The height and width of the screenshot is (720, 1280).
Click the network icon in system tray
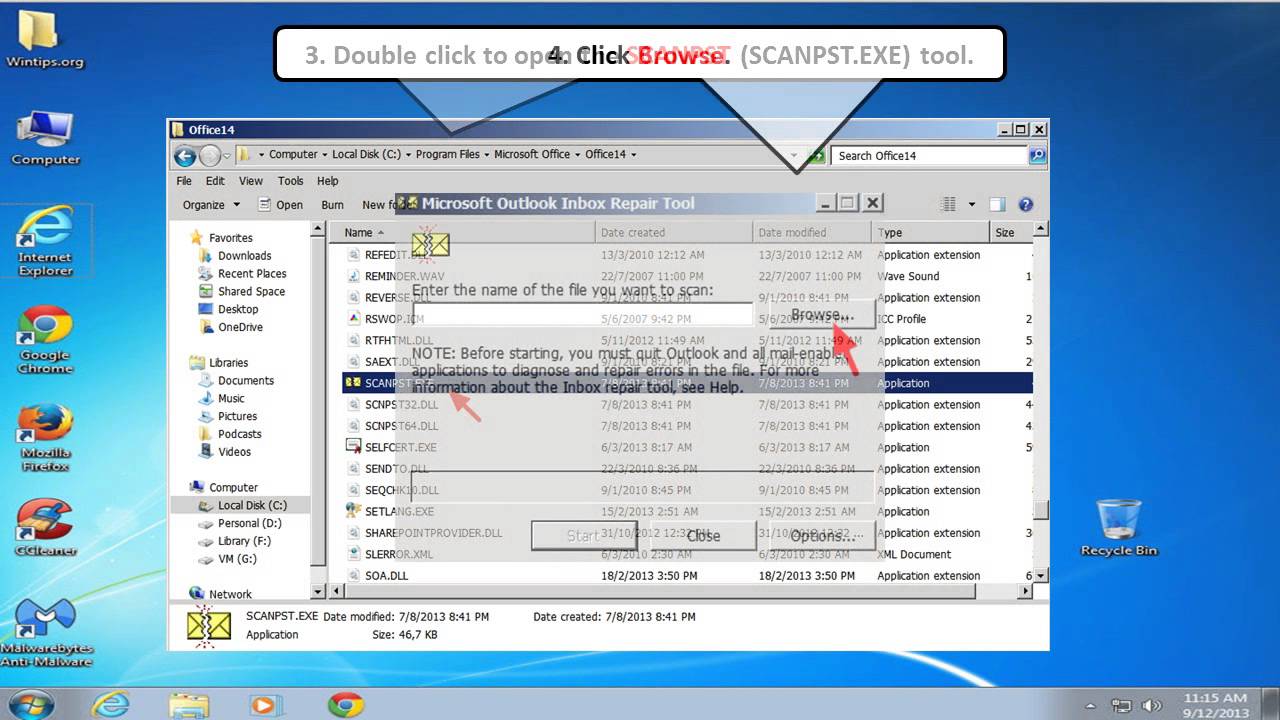tap(1123, 705)
